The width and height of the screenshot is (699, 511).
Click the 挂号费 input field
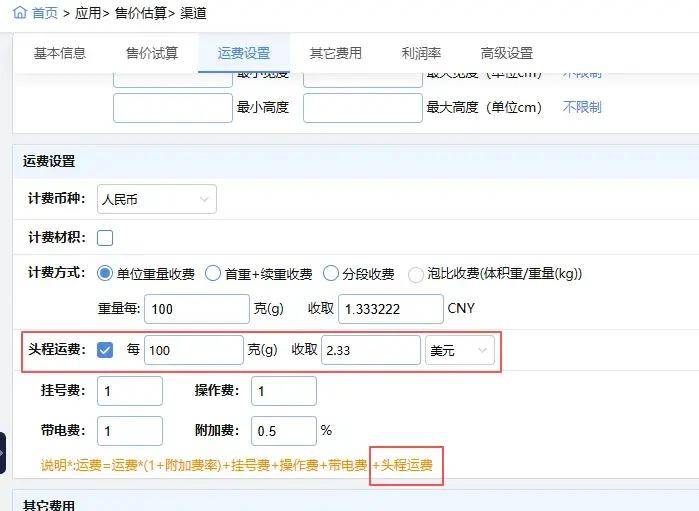(129, 391)
